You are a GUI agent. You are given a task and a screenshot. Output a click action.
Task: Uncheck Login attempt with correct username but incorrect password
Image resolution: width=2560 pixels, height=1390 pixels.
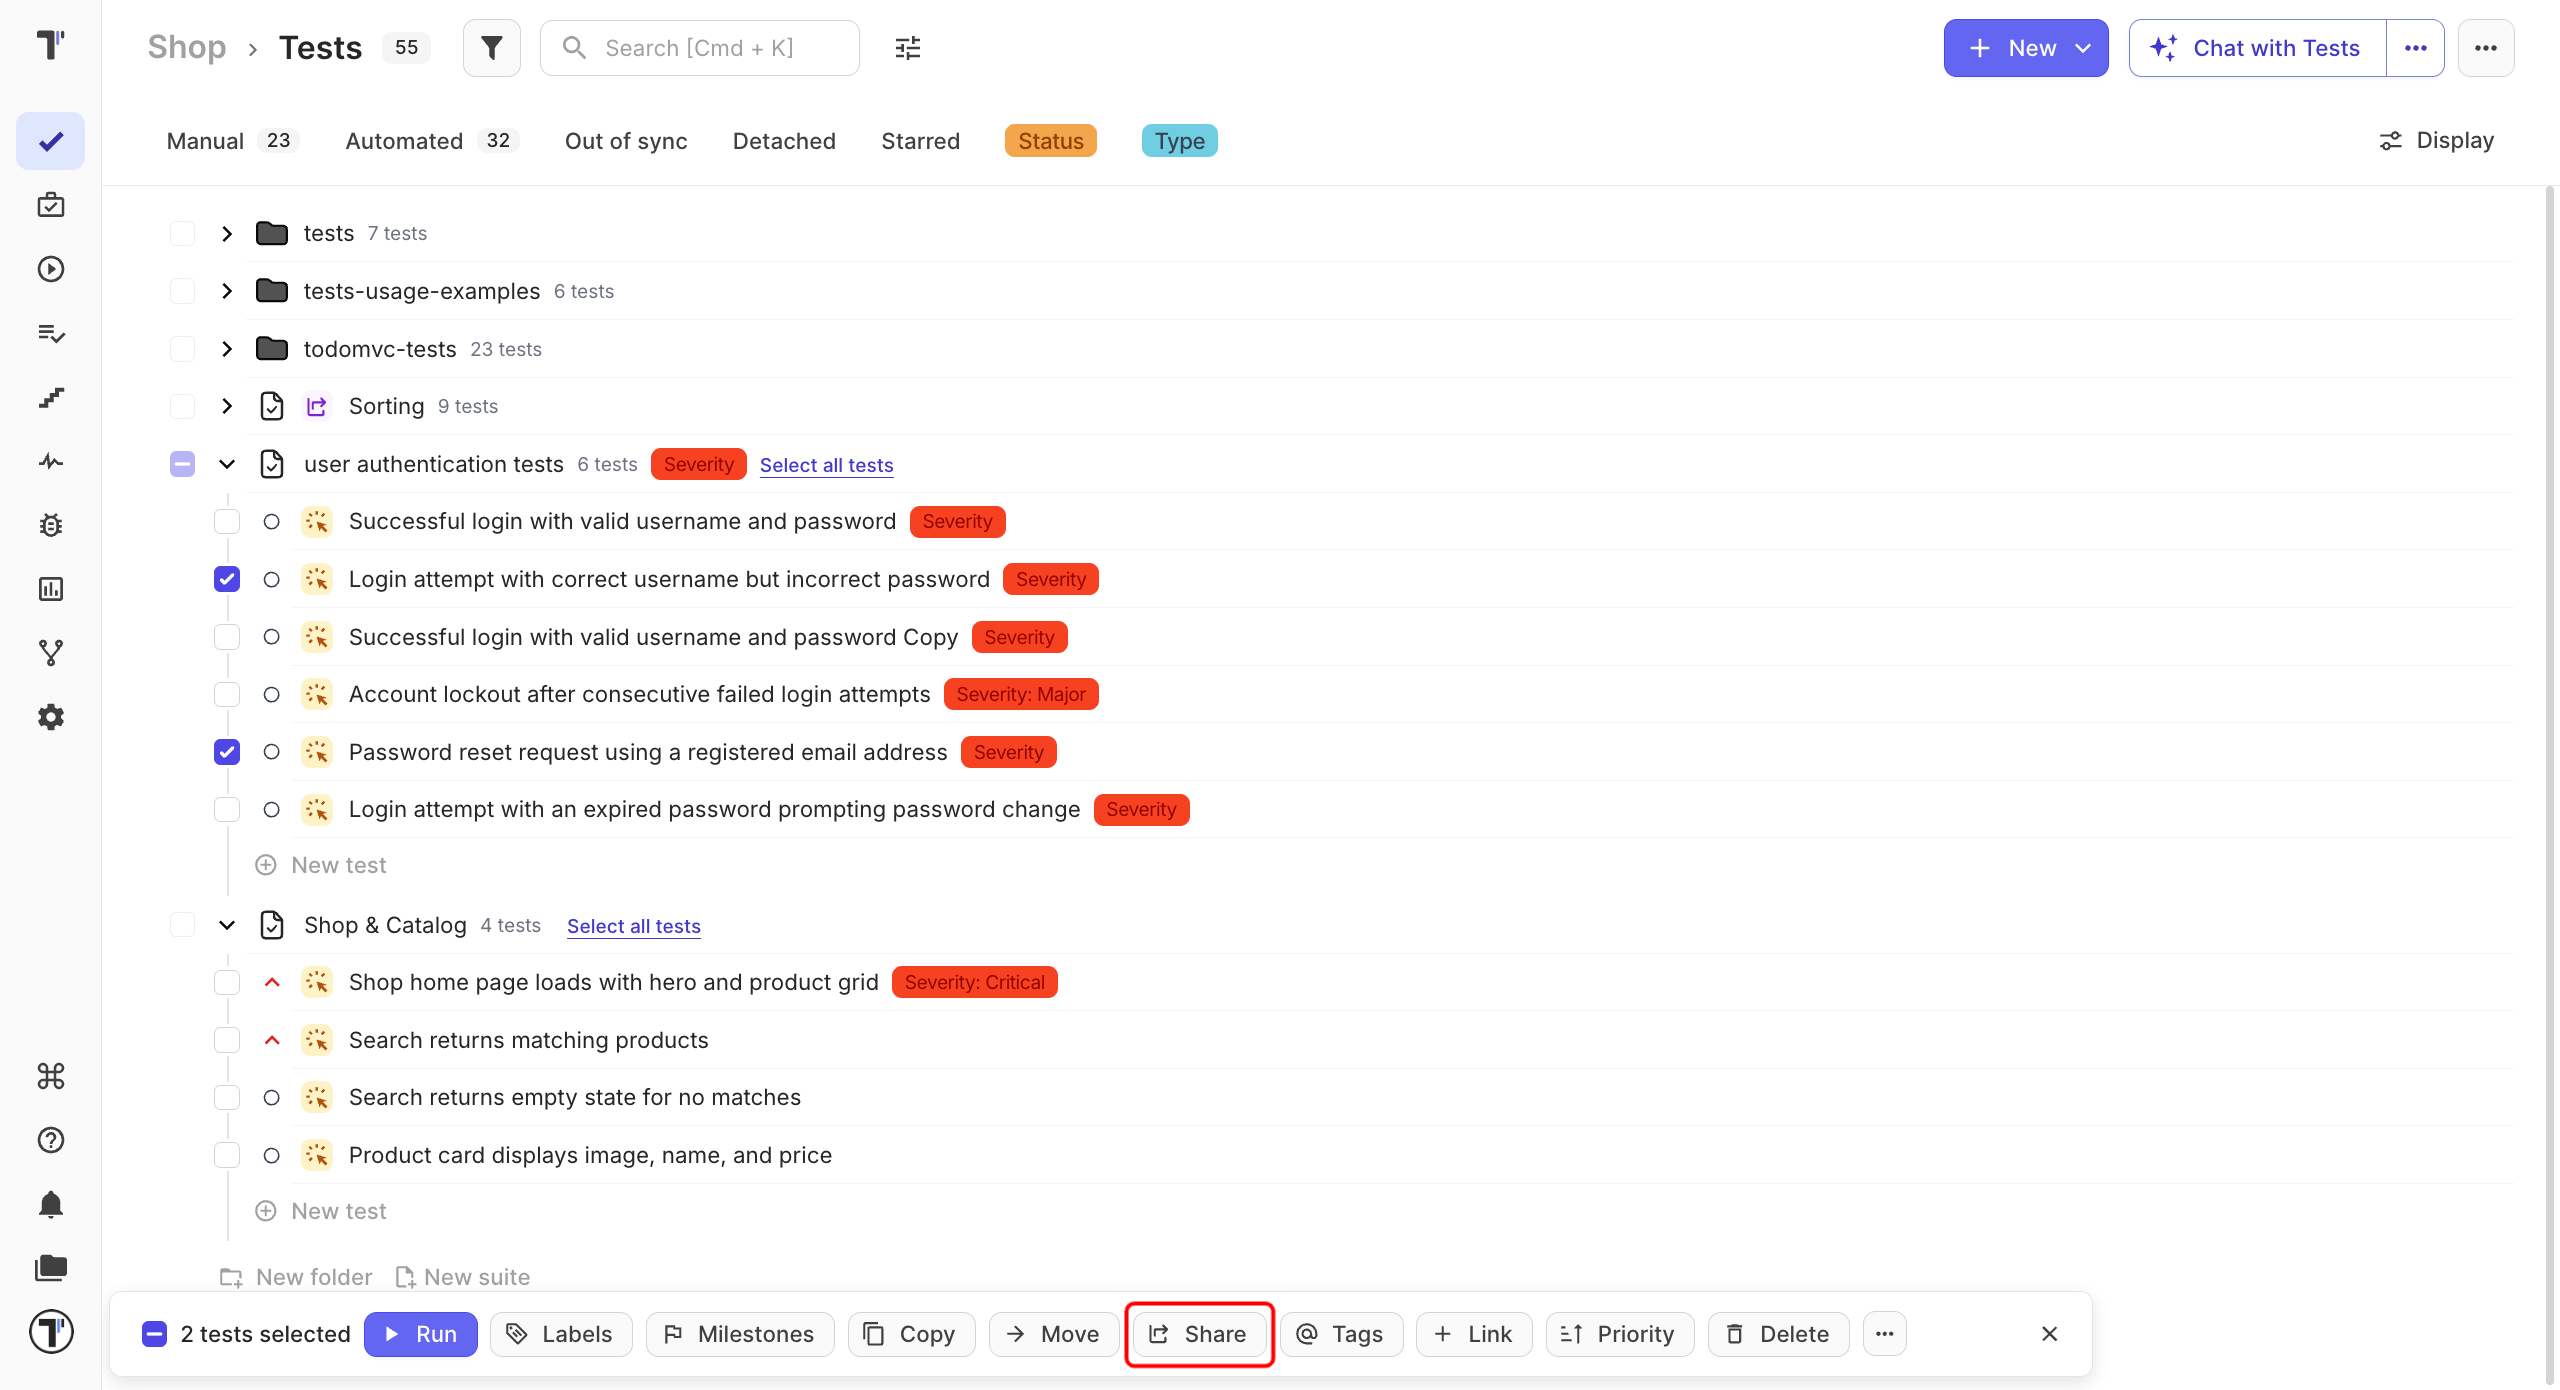[227, 579]
